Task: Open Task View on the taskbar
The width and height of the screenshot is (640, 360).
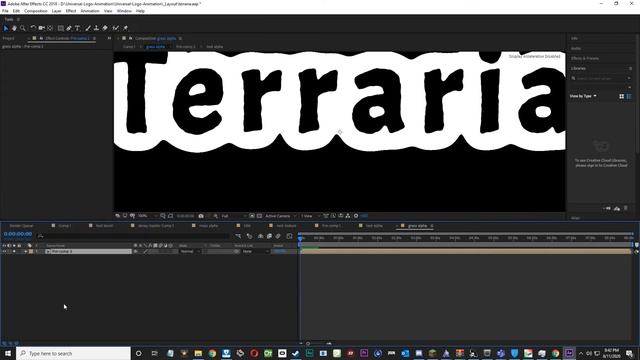Action: (x=154, y=353)
